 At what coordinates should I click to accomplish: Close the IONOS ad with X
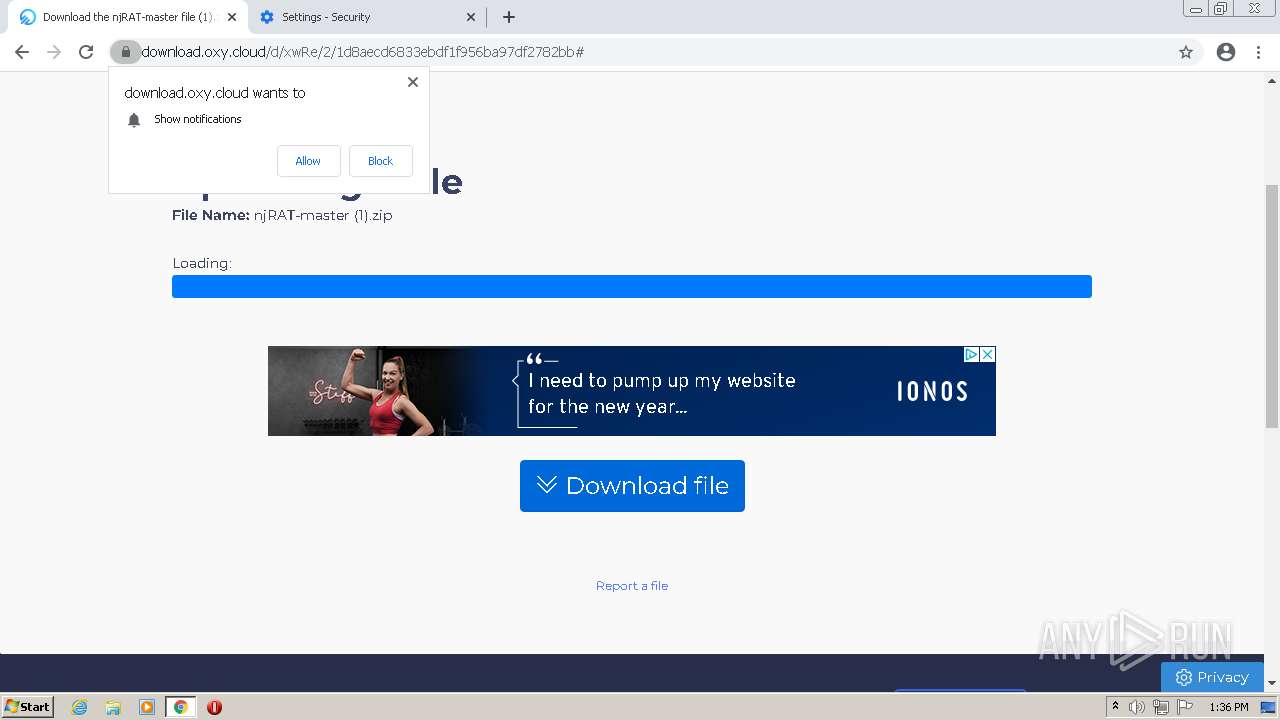pyautogui.click(x=988, y=354)
